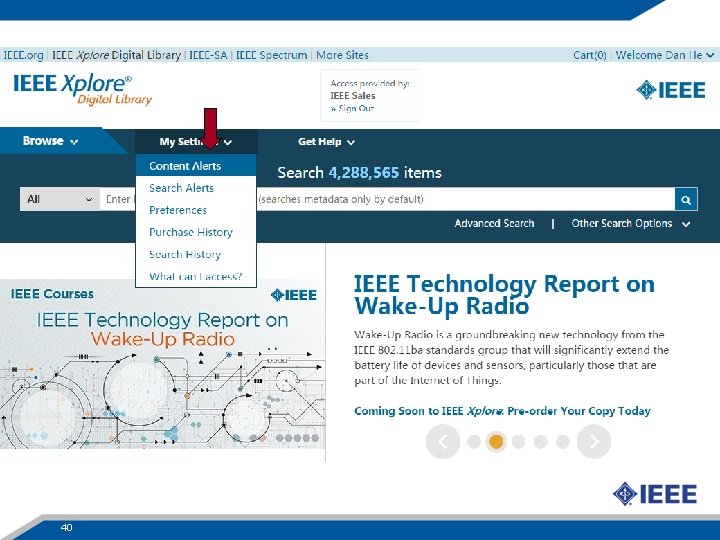The height and width of the screenshot is (540, 720).
Task: Open IEEE Technology Report on Wake-Up Radio headline
Action: pyautogui.click(x=504, y=295)
